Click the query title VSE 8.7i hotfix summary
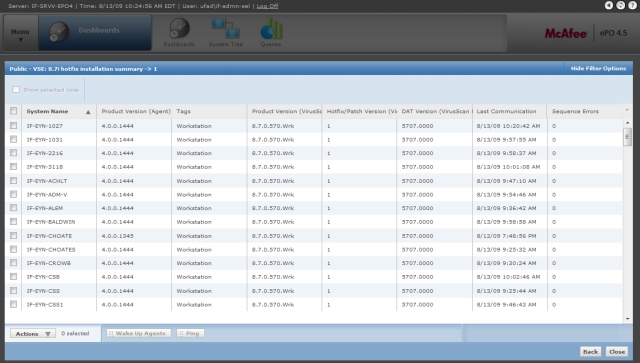Image resolution: width=640 pixels, height=363 pixels. click(x=83, y=69)
